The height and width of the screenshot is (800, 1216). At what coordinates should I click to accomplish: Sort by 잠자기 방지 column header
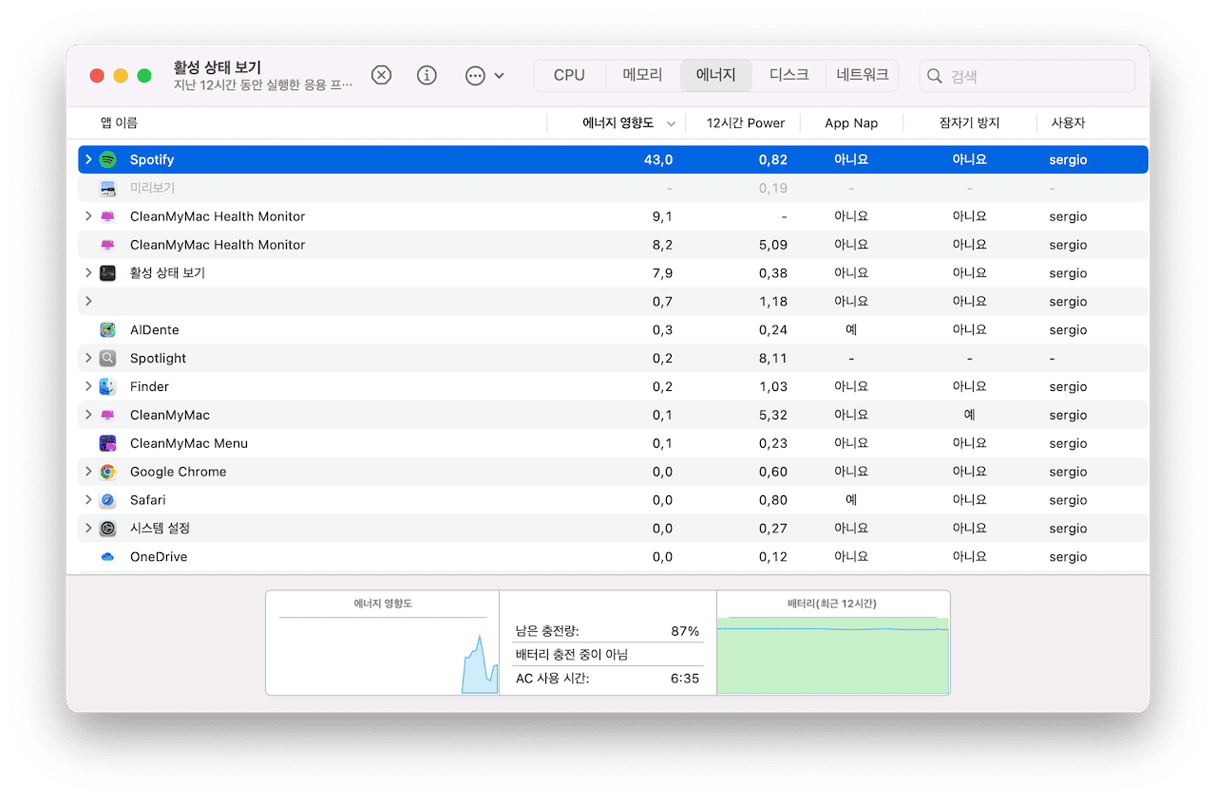[969, 123]
